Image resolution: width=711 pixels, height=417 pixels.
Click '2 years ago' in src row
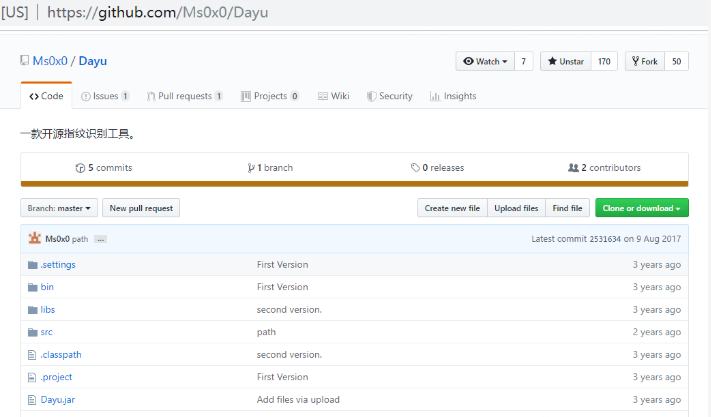point(657,332)
